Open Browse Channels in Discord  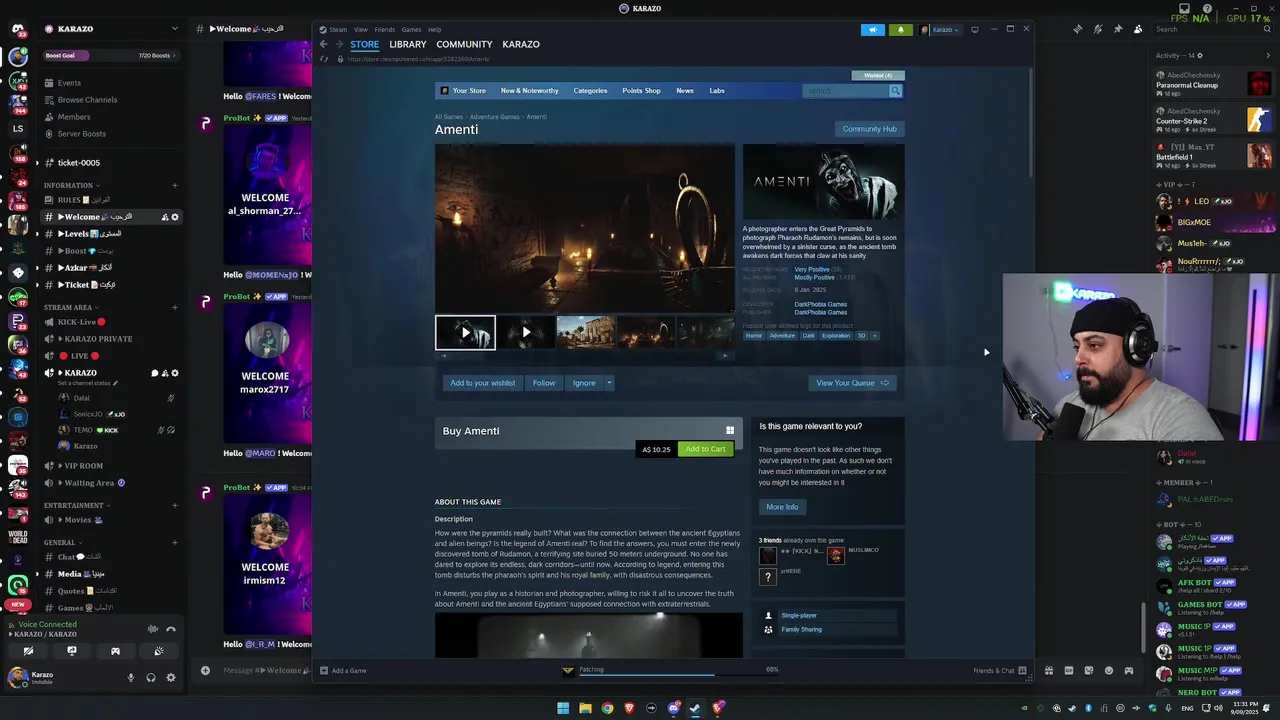point(87,100)
